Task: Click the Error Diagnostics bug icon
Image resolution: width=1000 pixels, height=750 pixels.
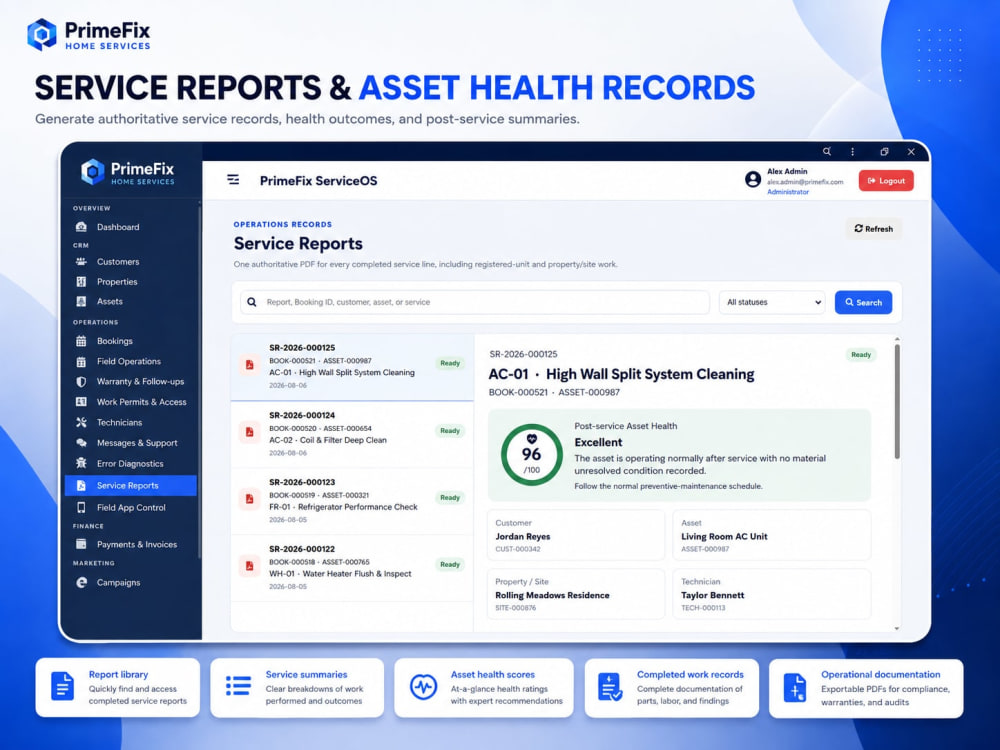Action: point(81,463)
